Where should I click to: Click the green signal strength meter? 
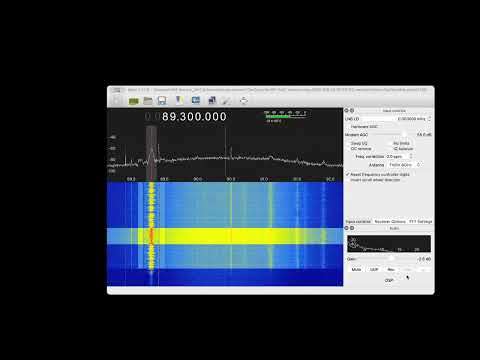point(286,115)
